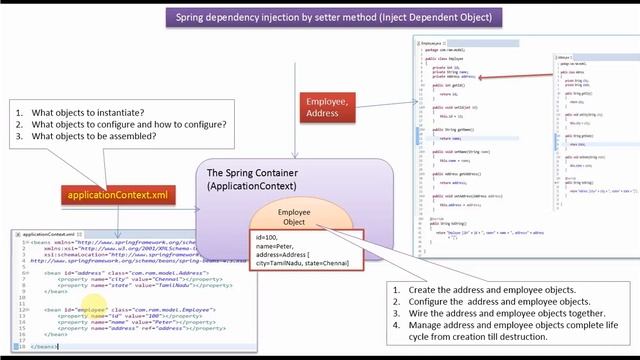This screenshot has height=360, width=640.
Task: Click XML line 15 address ref property
Action: [141, 328]
